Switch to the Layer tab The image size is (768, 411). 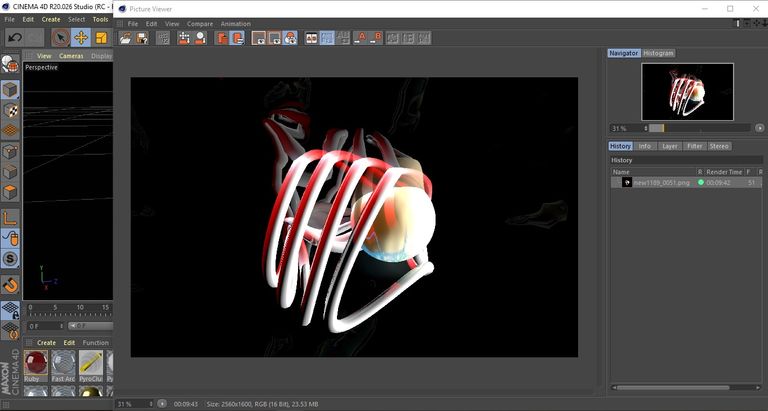[670, 146]
